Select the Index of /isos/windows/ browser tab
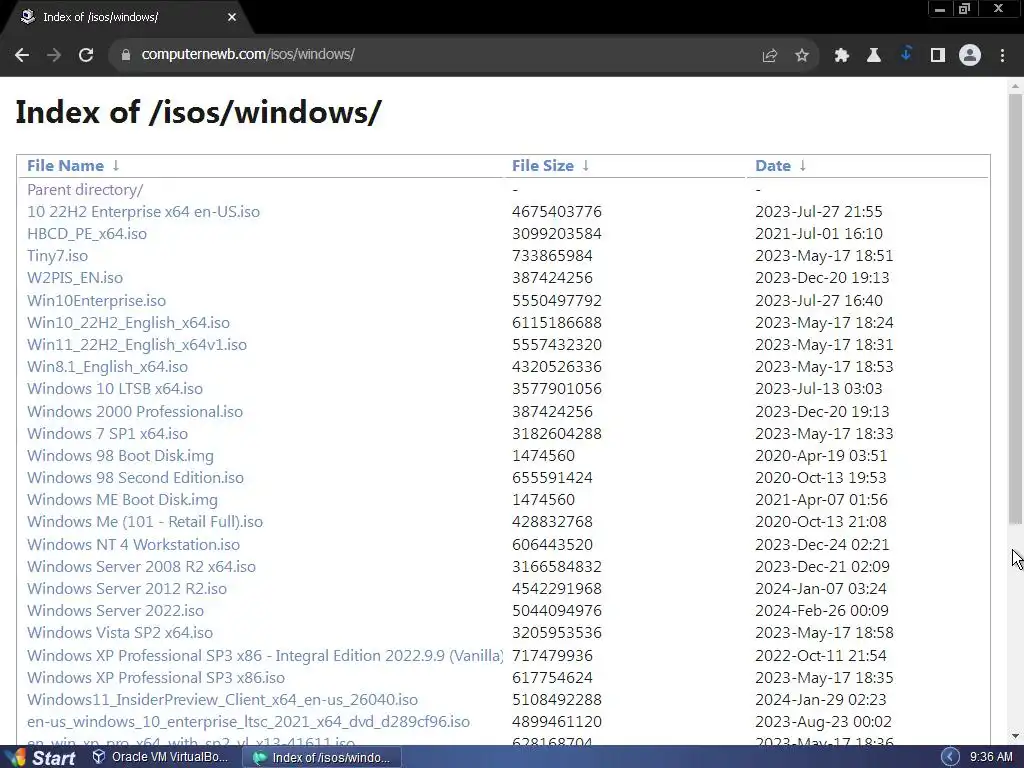1024x768 pixels. point(127,18)
